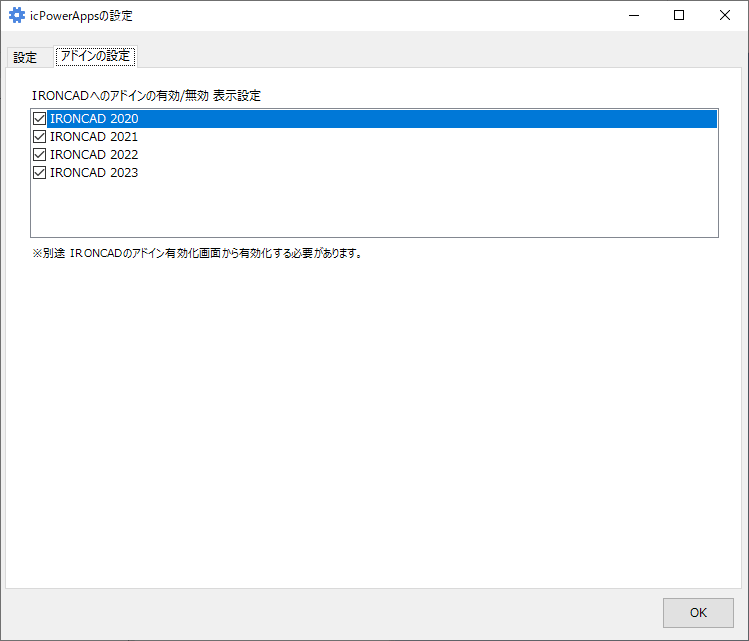
Task: Select the IRONCAD 2022 list entry text
Action: pos(94,155)
